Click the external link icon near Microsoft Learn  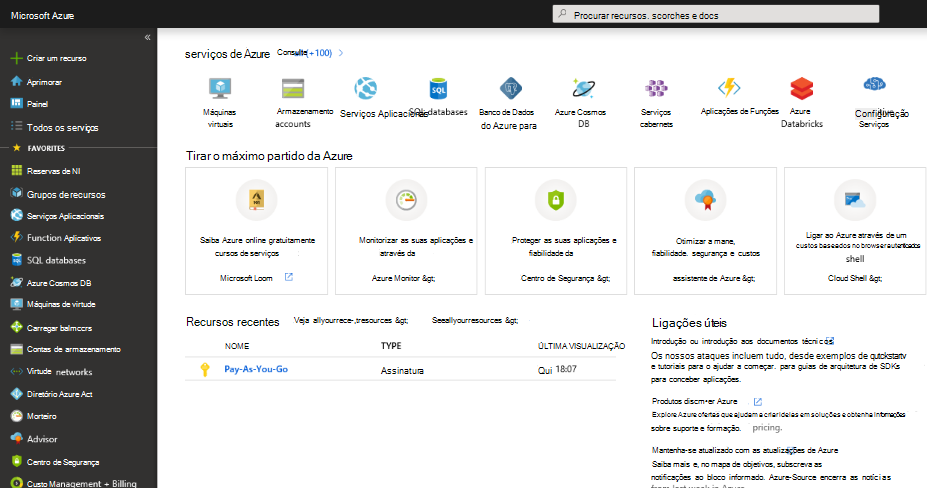[x=289, y=277]
